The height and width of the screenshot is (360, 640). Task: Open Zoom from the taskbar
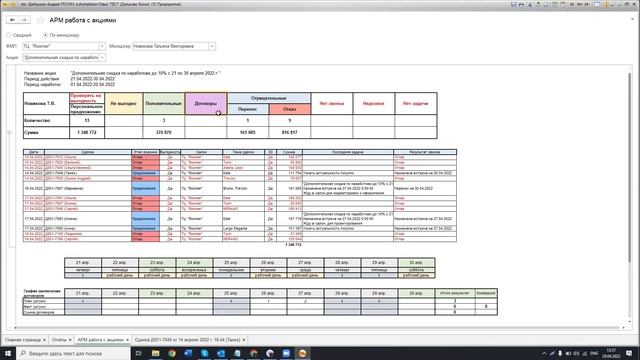286,353
